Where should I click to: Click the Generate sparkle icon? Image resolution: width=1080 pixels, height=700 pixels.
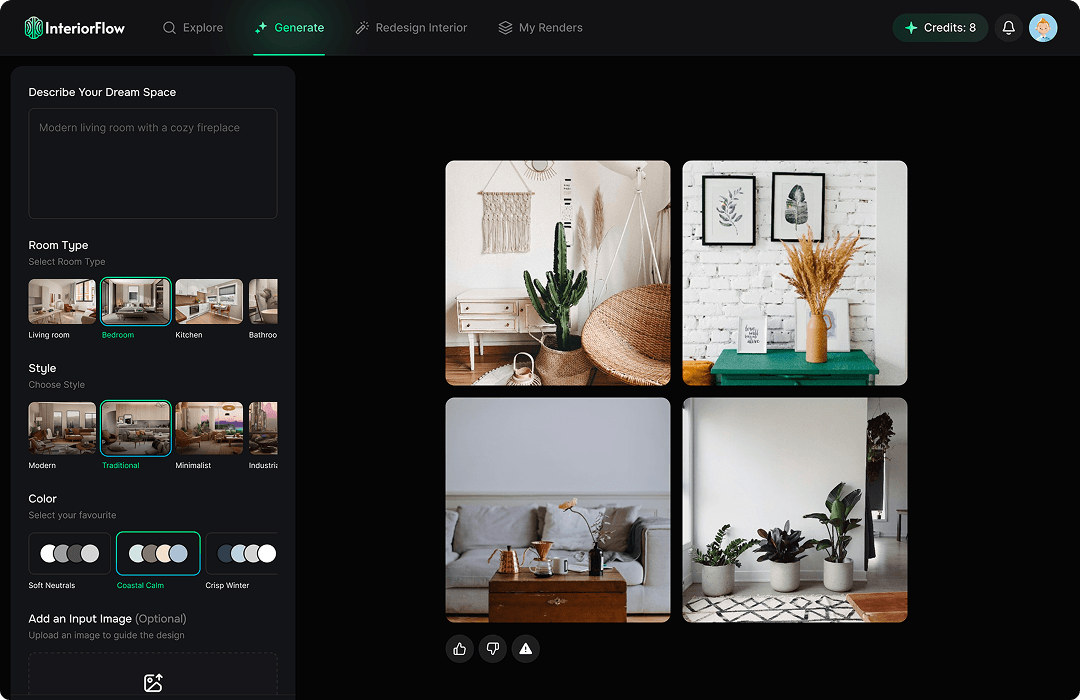[x=259, y=28]
